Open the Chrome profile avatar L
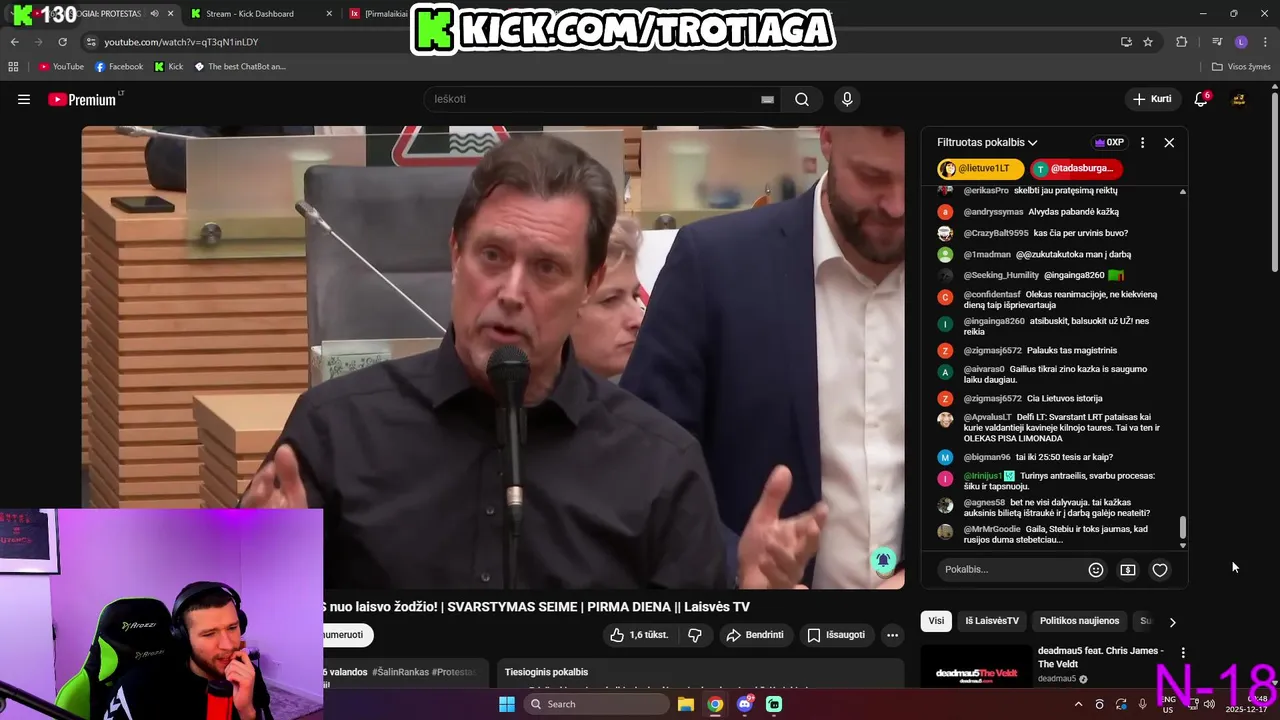 [x=1241, y=42]
